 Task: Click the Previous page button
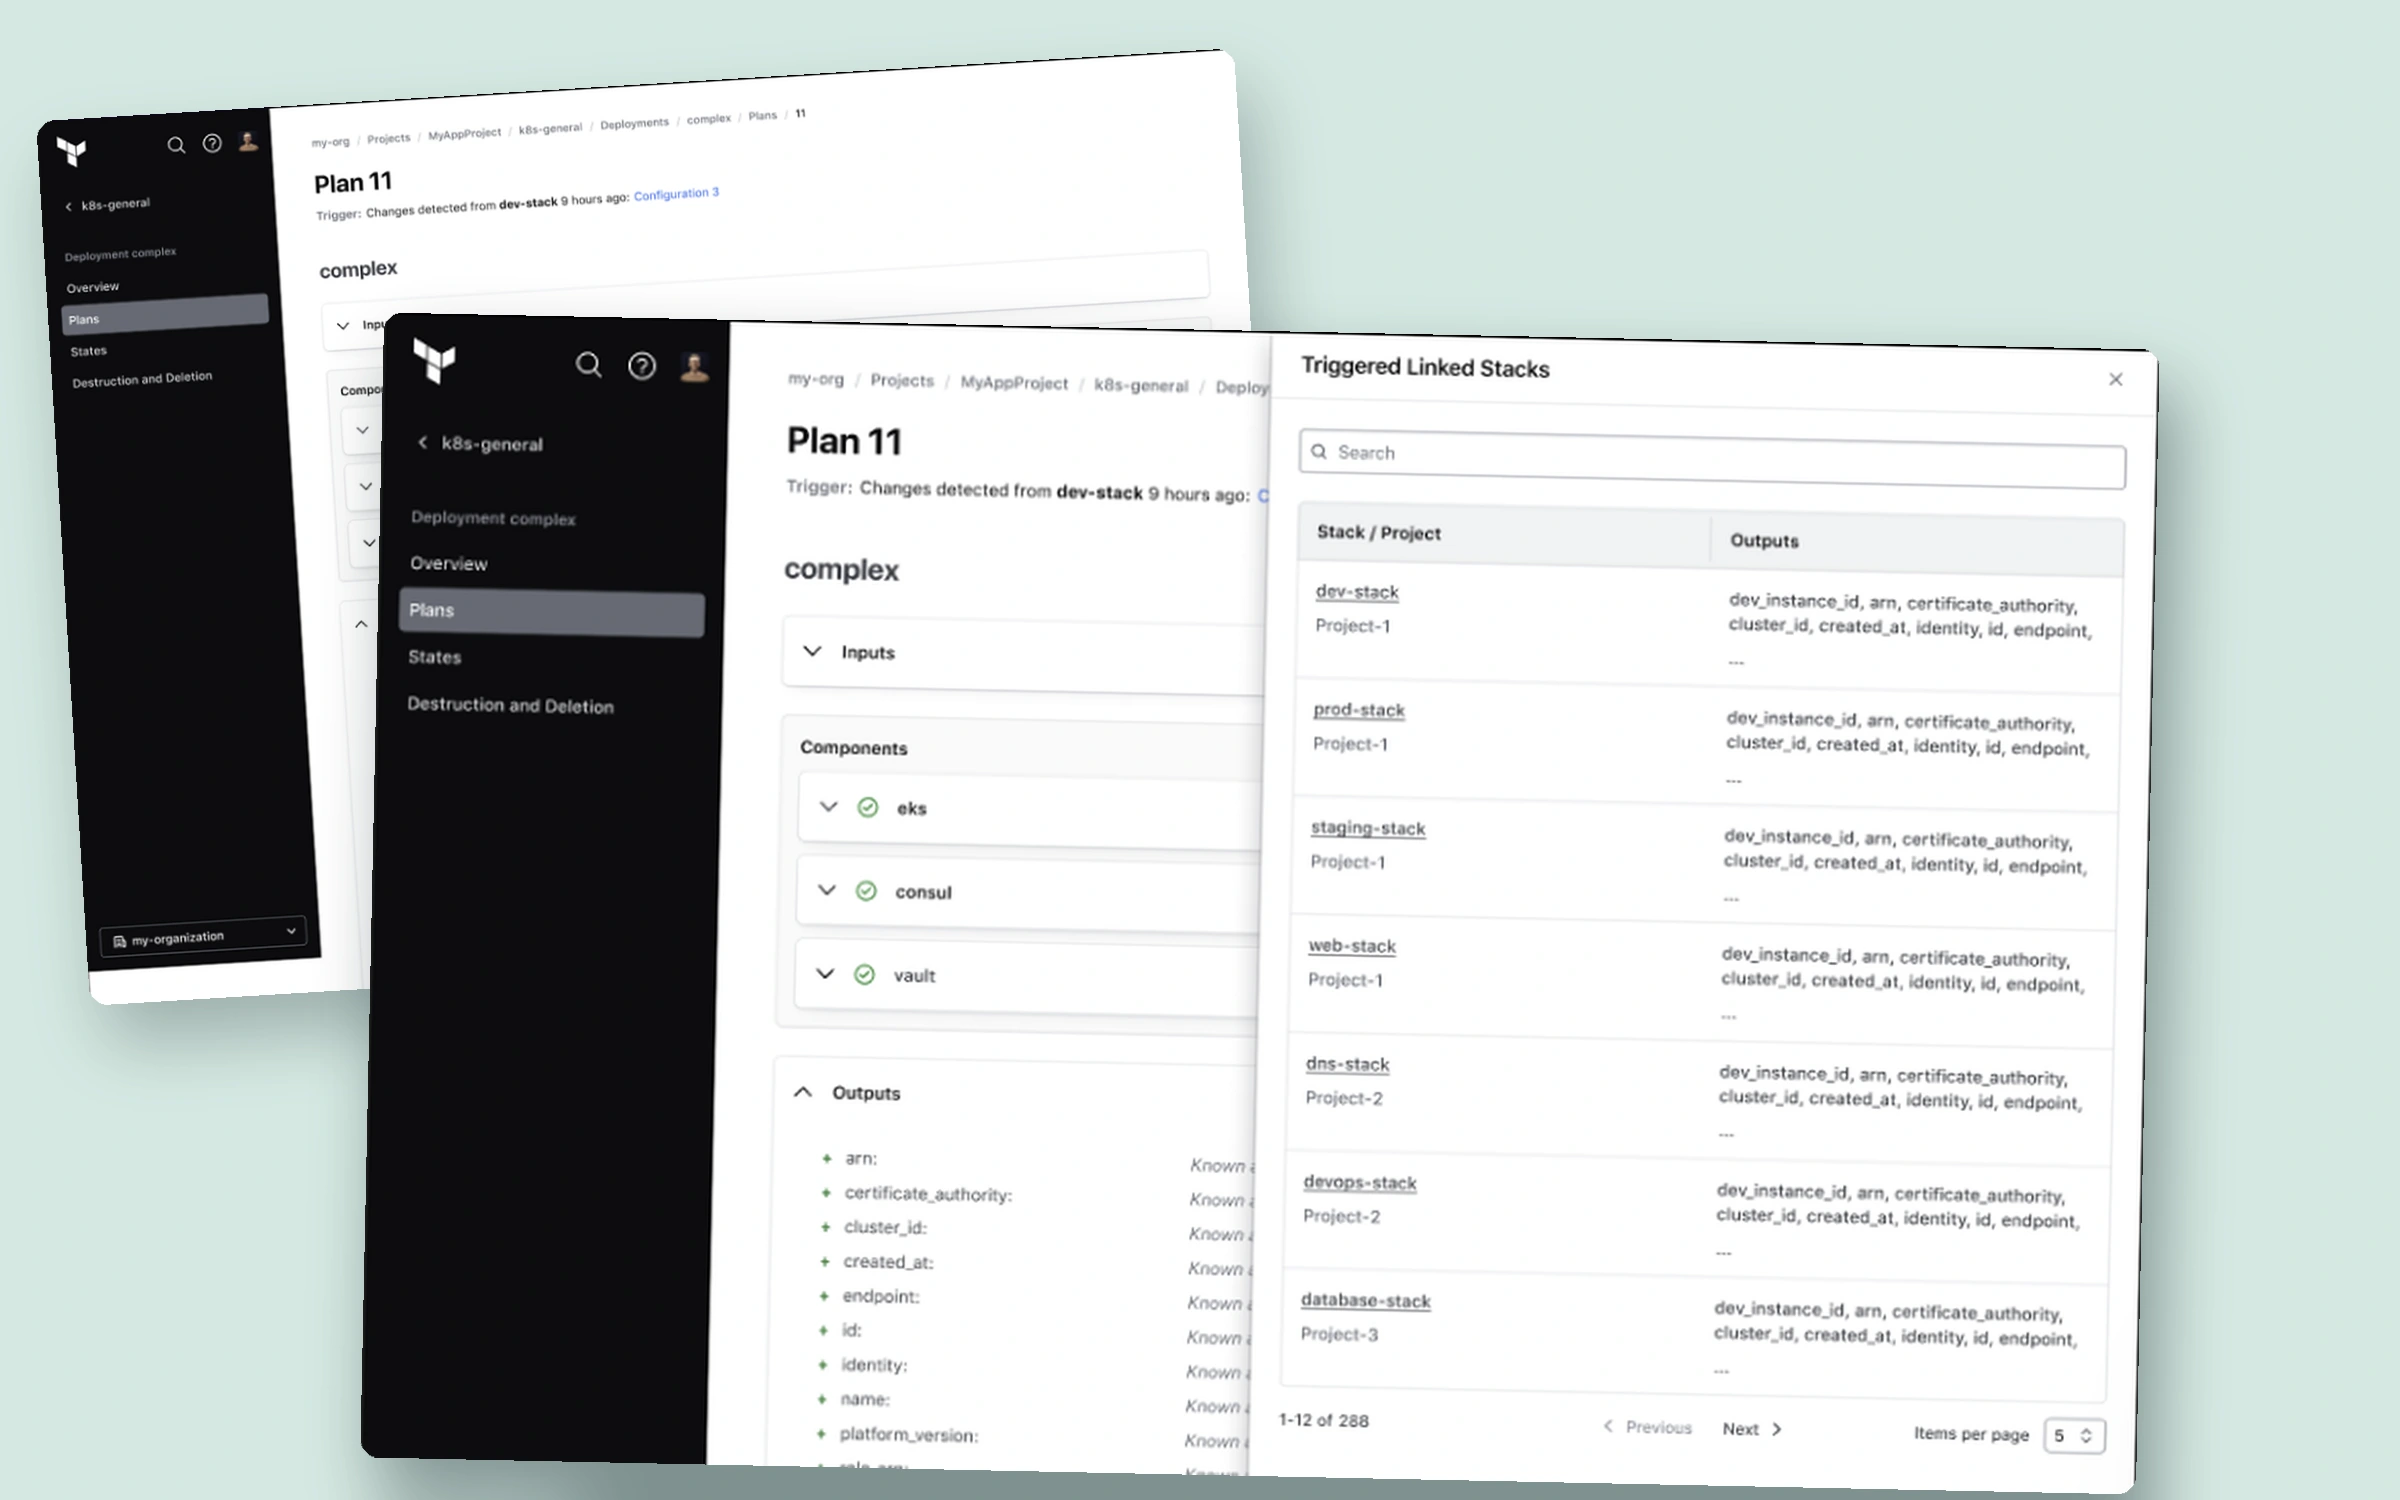[x=1647, y=1427]
